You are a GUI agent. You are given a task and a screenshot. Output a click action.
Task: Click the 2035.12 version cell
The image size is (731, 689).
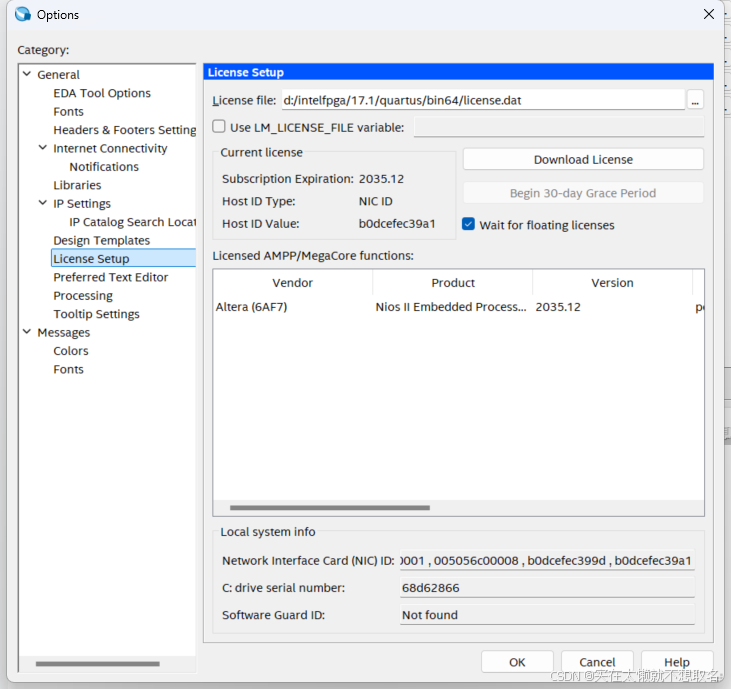558,307
